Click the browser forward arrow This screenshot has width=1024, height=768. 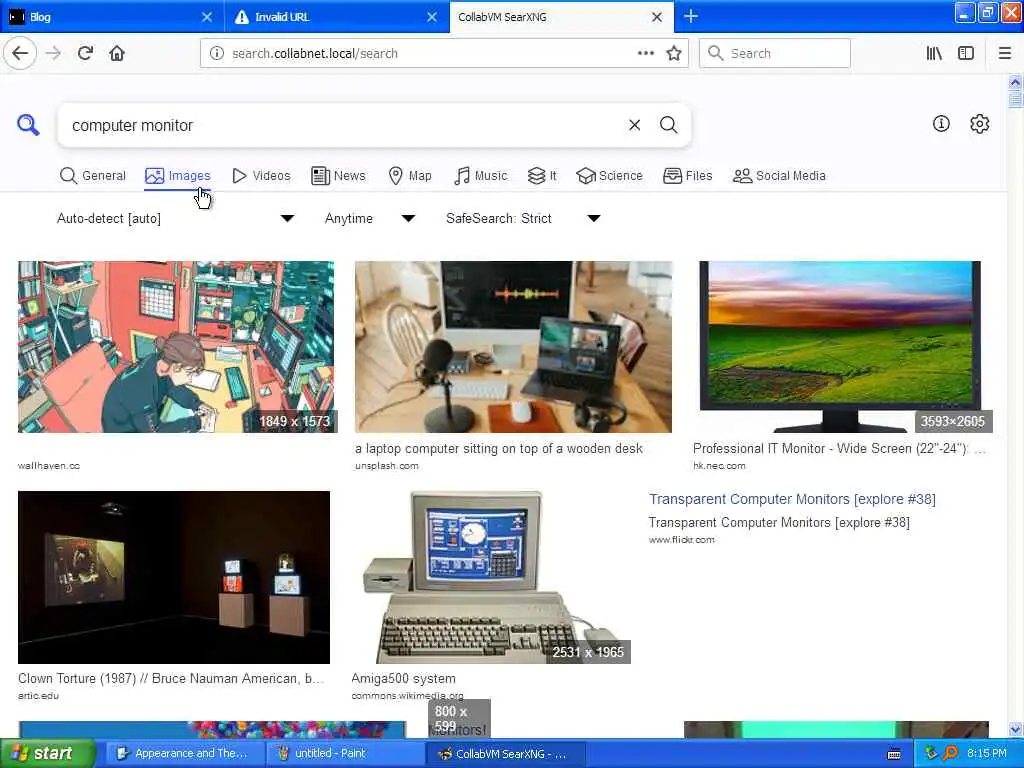(54, 53)
